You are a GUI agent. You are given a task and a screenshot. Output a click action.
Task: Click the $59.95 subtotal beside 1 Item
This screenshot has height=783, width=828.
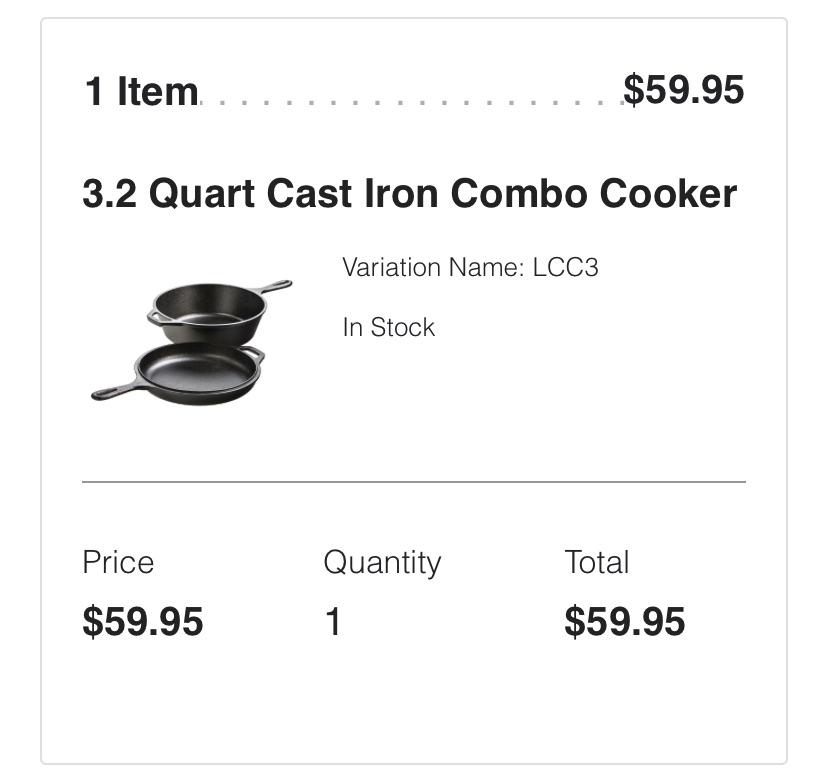point(684,90)
